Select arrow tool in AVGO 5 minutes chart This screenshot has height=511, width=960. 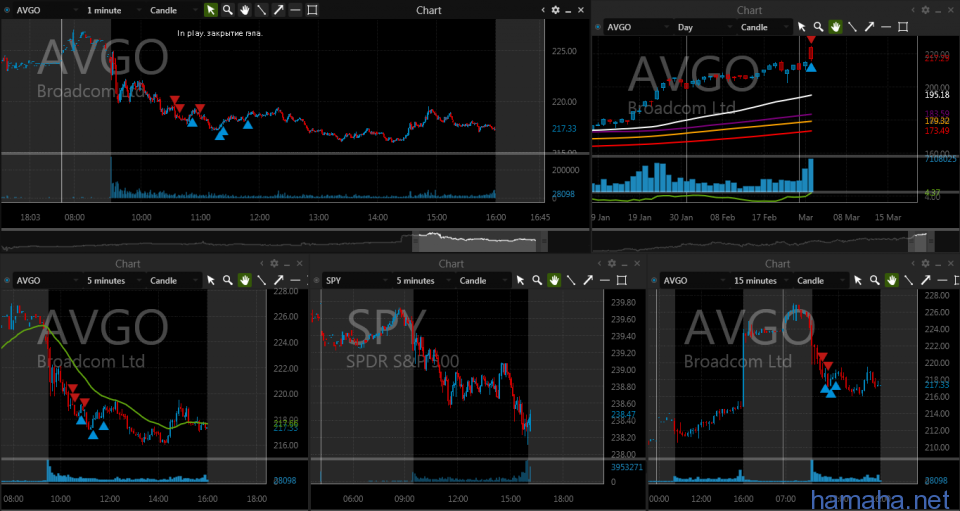coord(279,280)
